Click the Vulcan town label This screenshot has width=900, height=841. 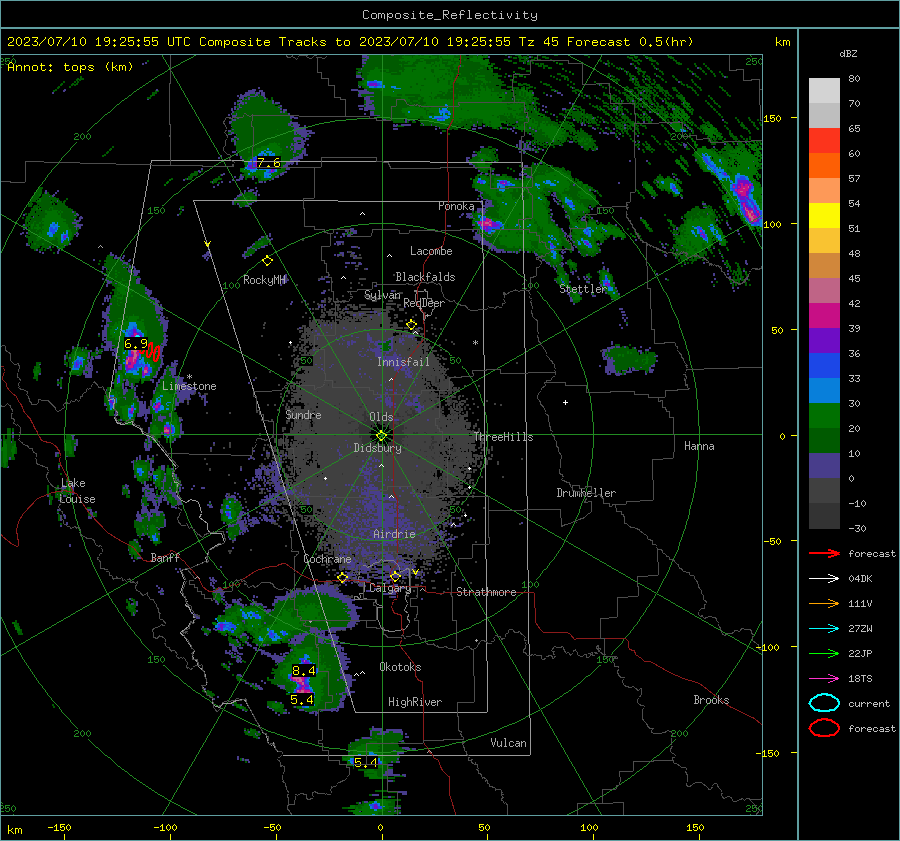pyautogui.click(x=509, y=743)
